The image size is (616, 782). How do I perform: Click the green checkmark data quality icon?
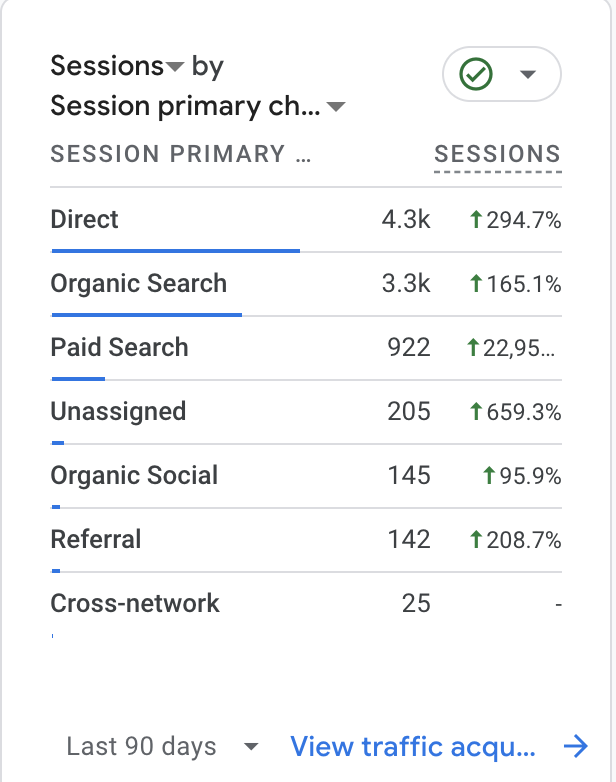pyautogui.click(x=476, y=74)
